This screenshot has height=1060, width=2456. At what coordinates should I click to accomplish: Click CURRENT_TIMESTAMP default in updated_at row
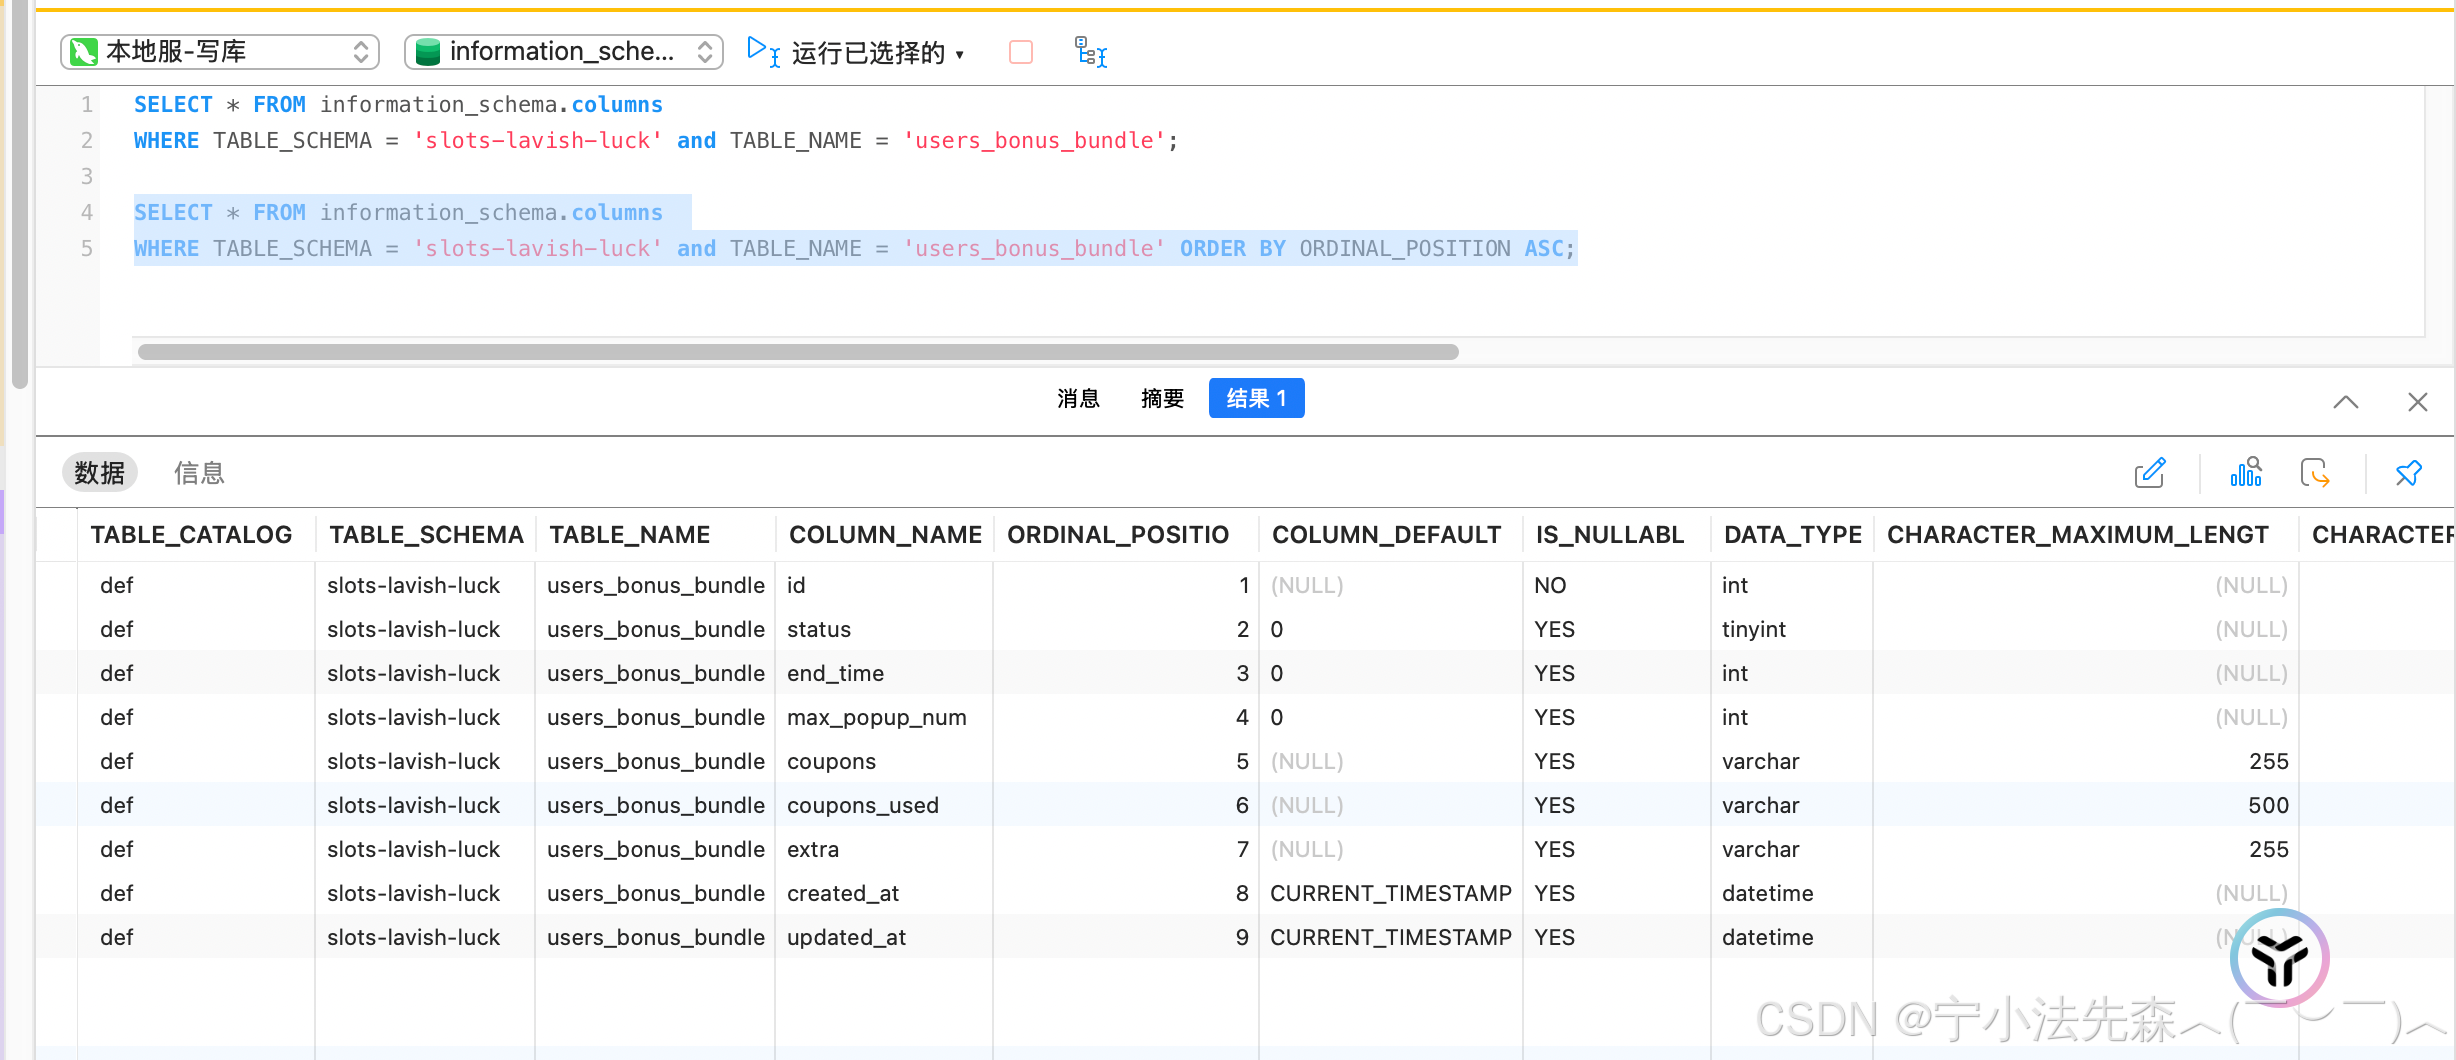pyautogui.click(x=1390, y=937)
